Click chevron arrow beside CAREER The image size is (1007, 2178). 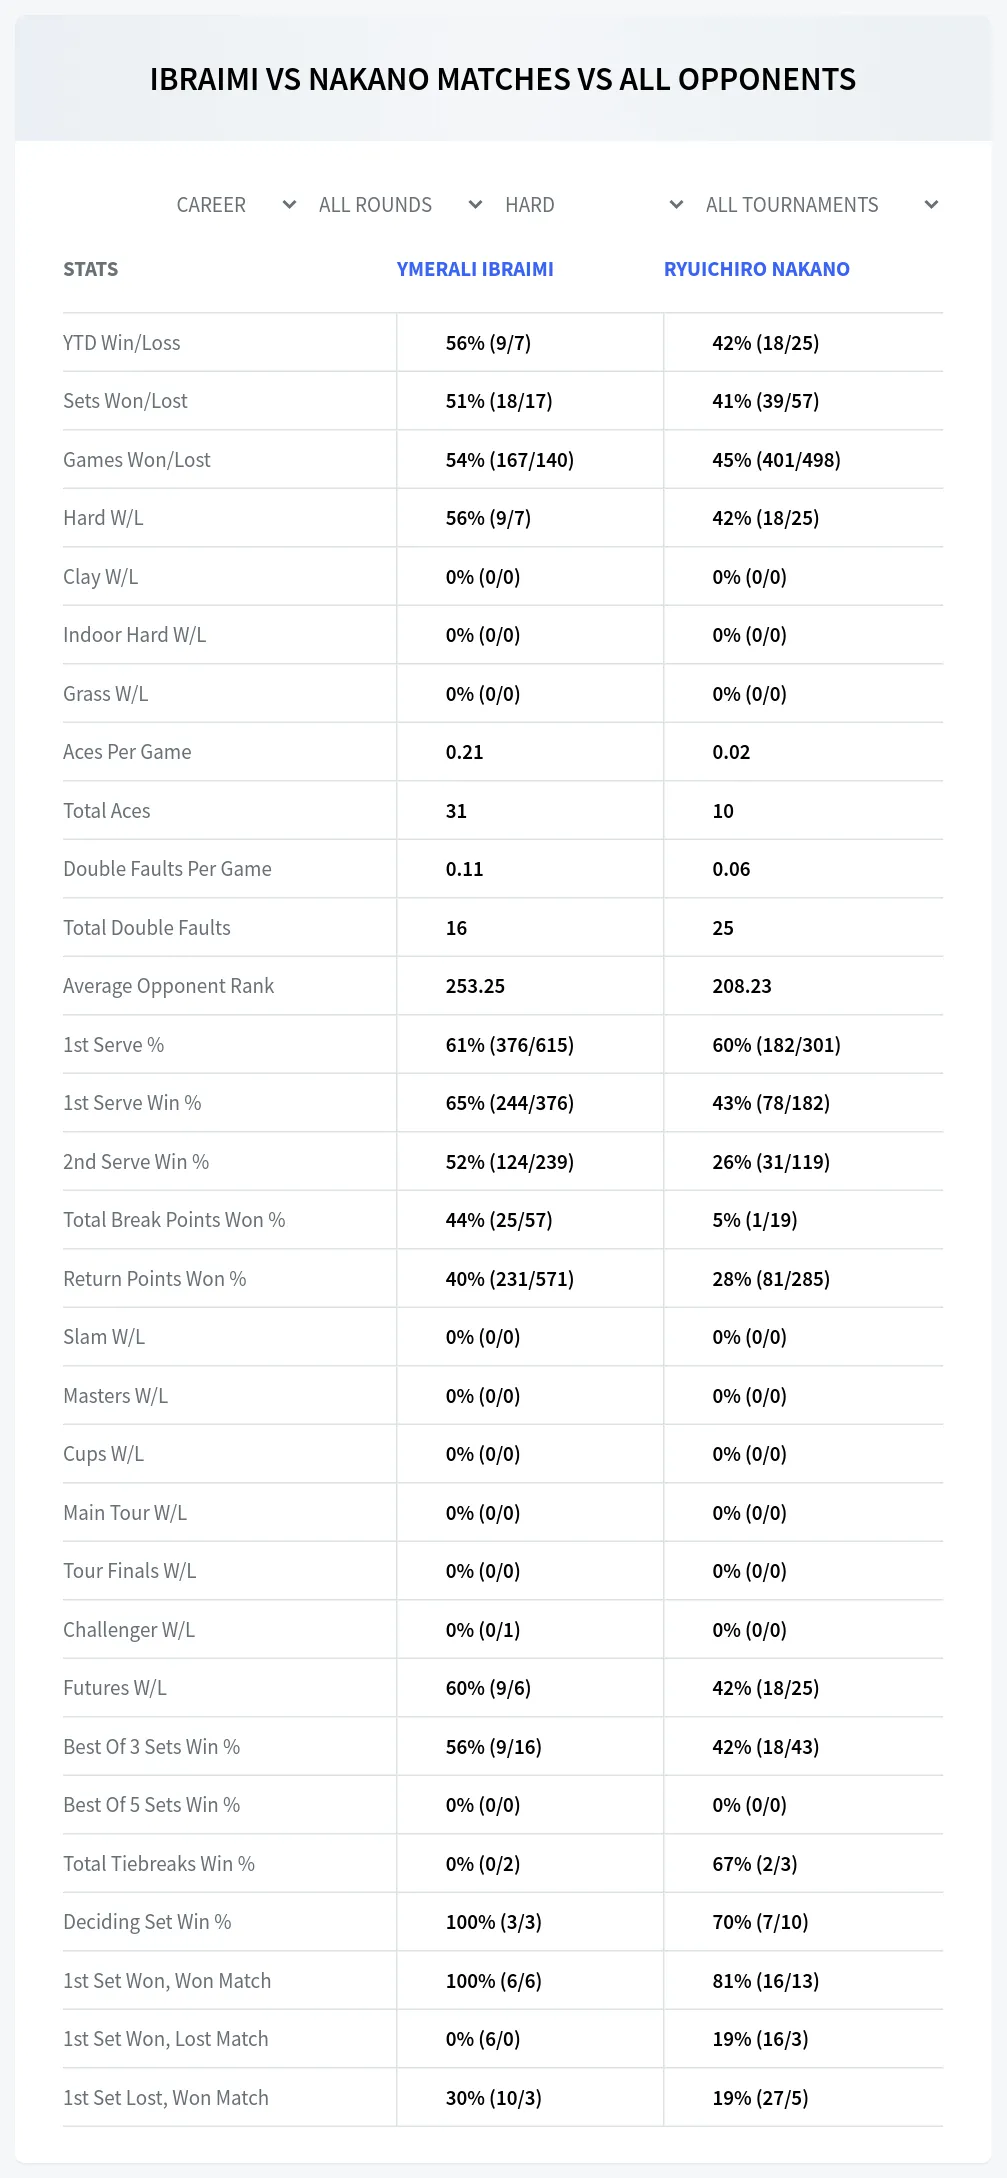[289, 205]
